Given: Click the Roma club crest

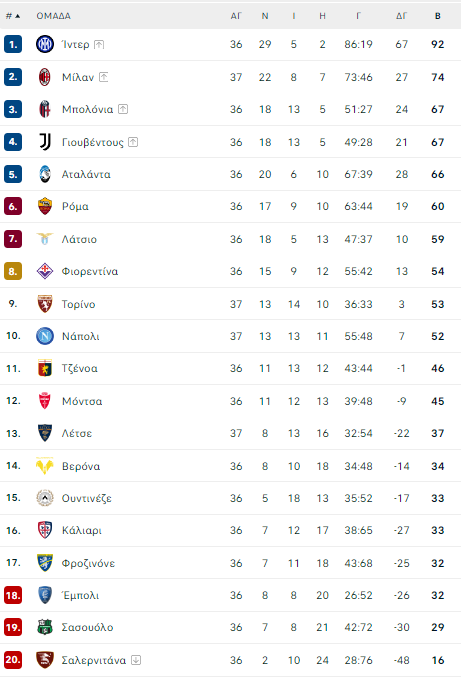Looking at the screenshot, I should pyautogui.click(x=45, y=206).
